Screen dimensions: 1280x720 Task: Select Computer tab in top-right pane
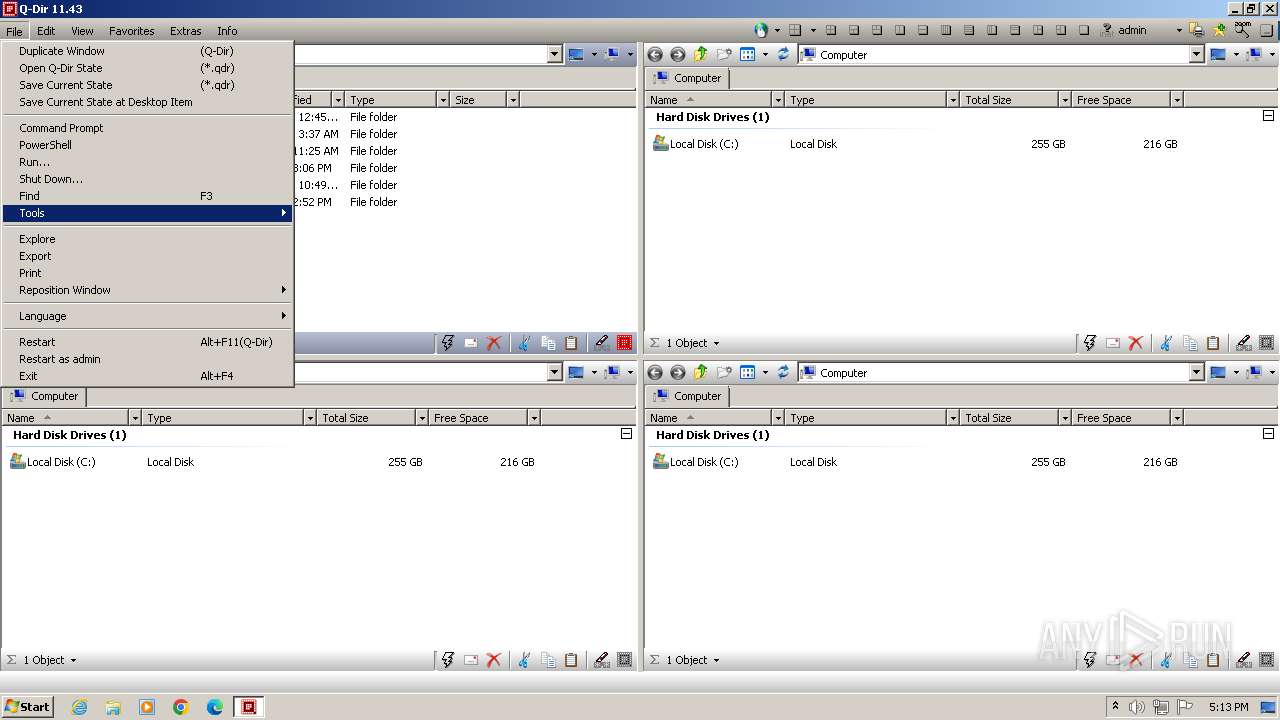click(688, 78)
